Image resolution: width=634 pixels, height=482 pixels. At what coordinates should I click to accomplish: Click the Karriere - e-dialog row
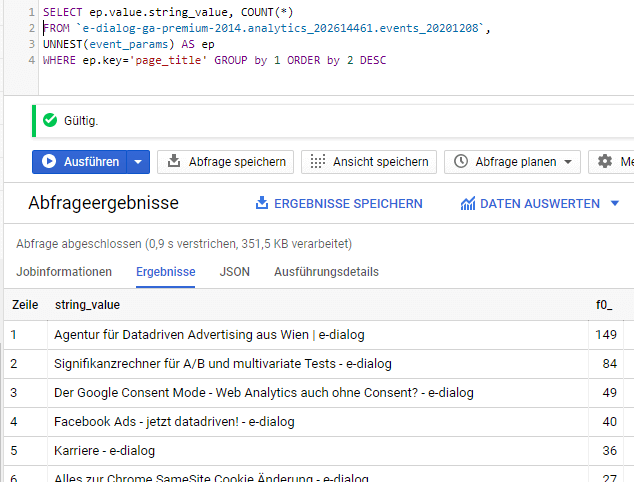point(104,451)
